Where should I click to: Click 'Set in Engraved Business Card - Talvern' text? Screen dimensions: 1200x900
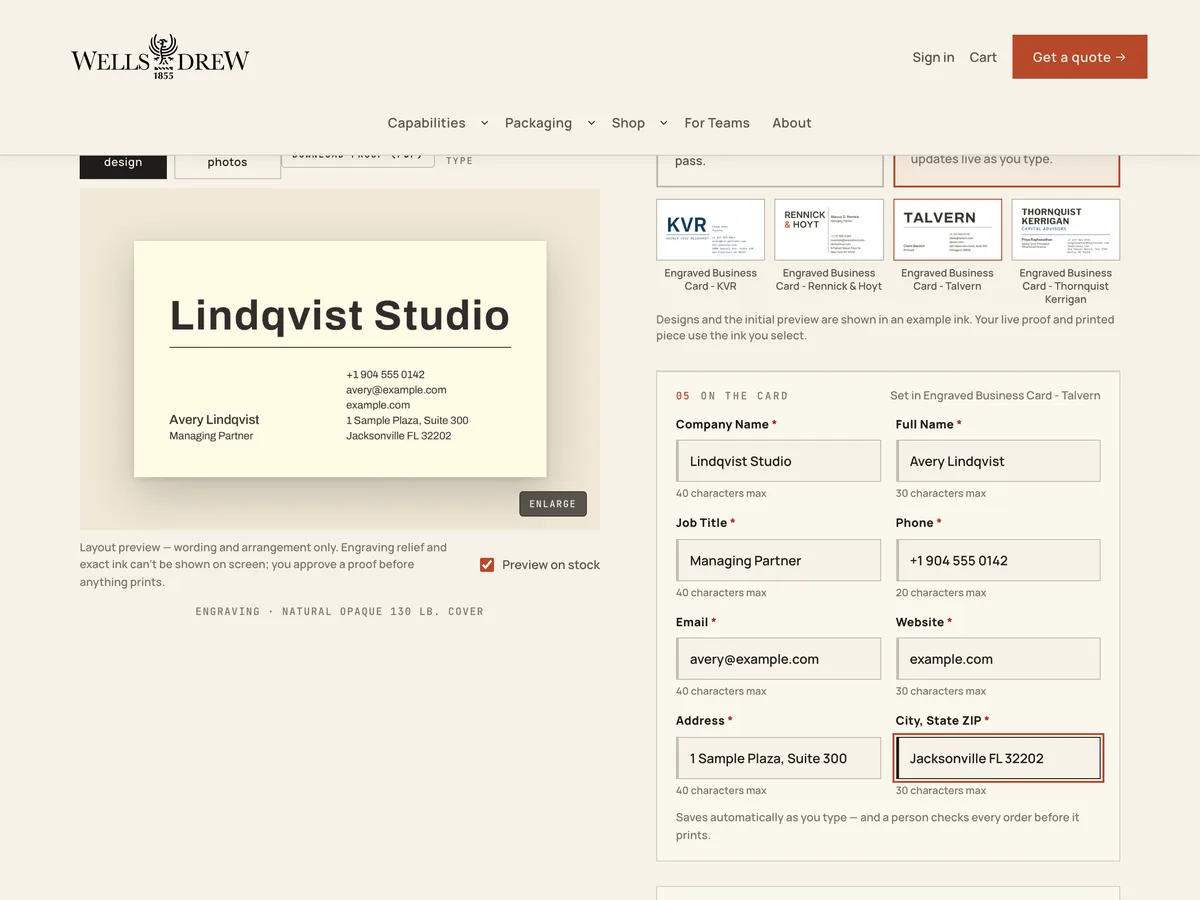point(995,395)
